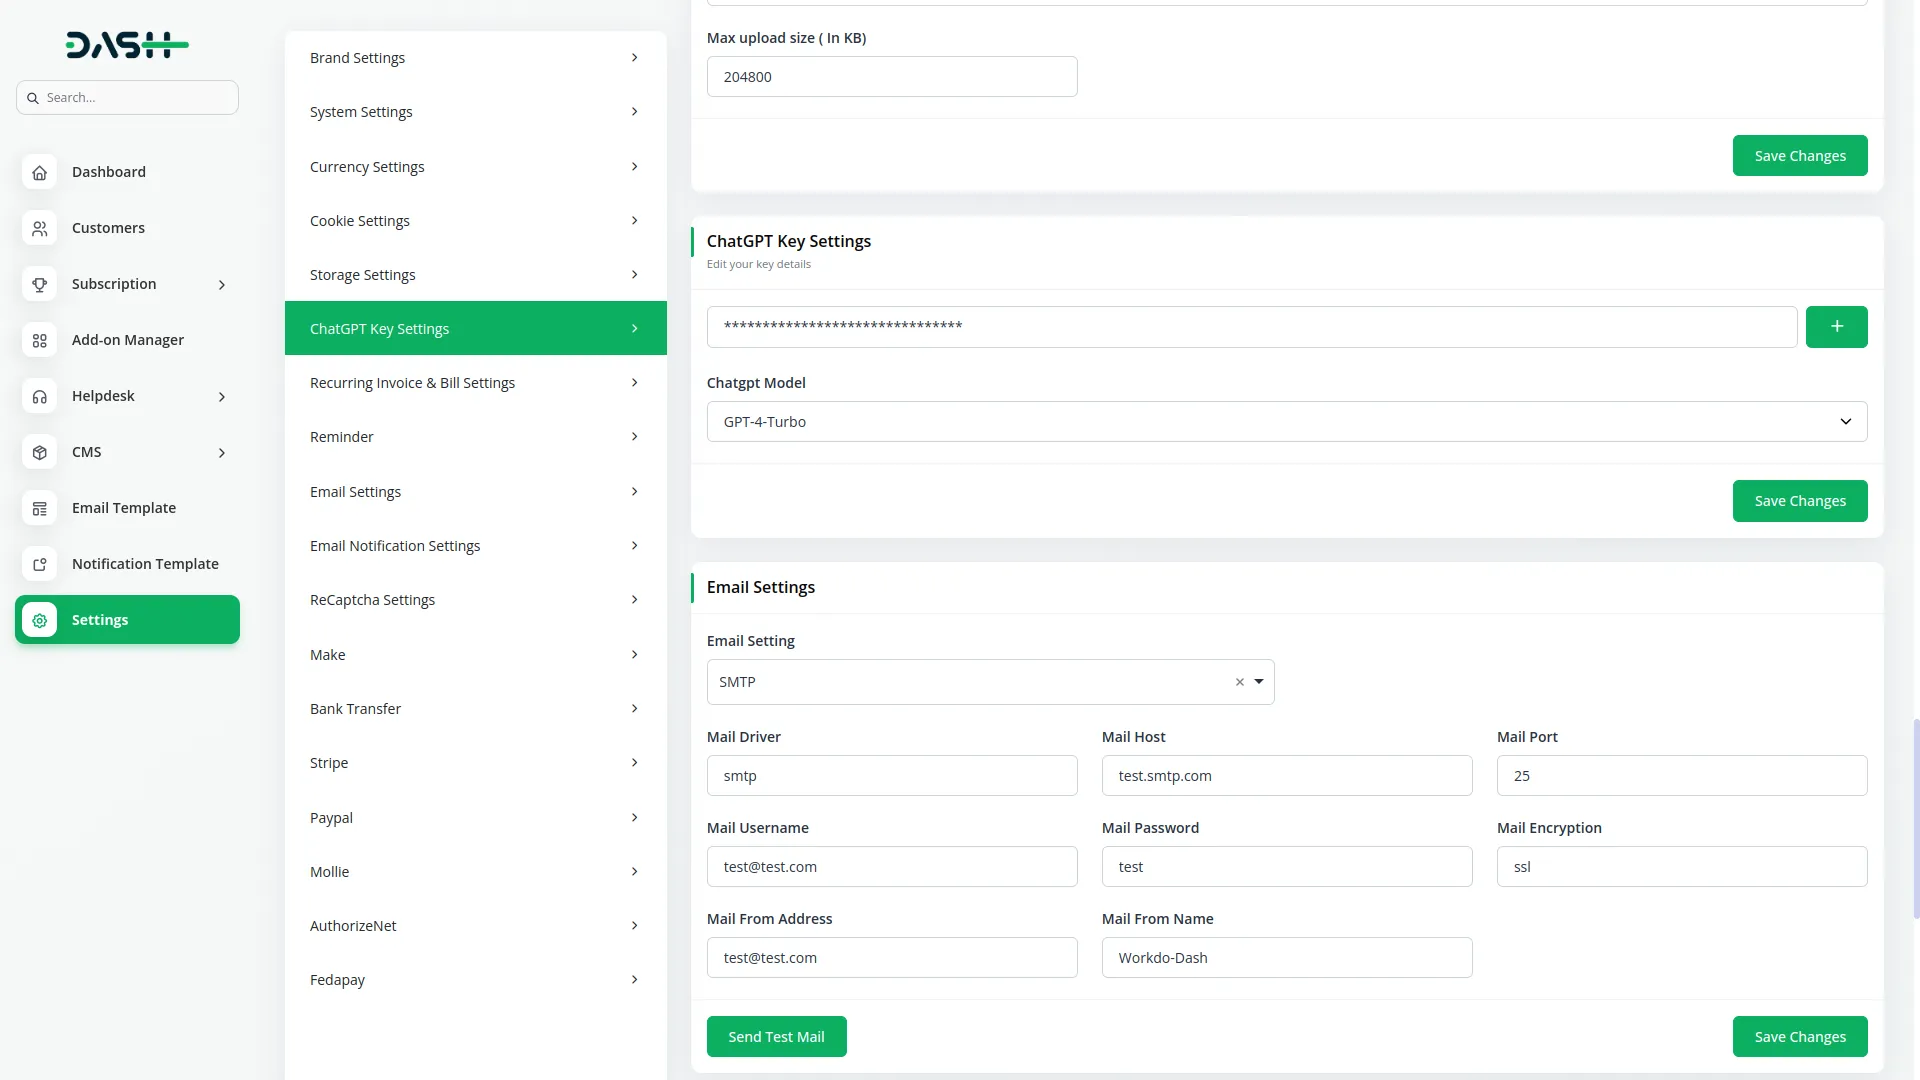Click the green plus to add key

(x=1837, y=326)
